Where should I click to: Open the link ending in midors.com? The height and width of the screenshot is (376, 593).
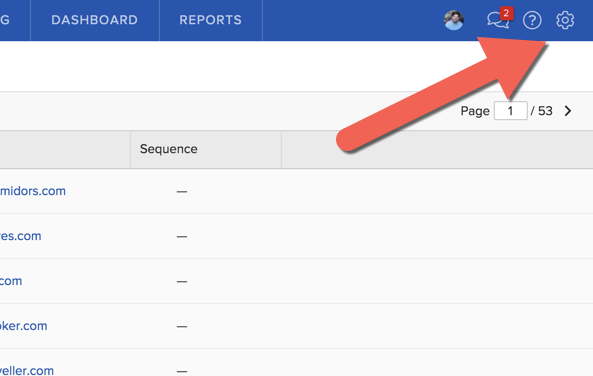point(33,191)
